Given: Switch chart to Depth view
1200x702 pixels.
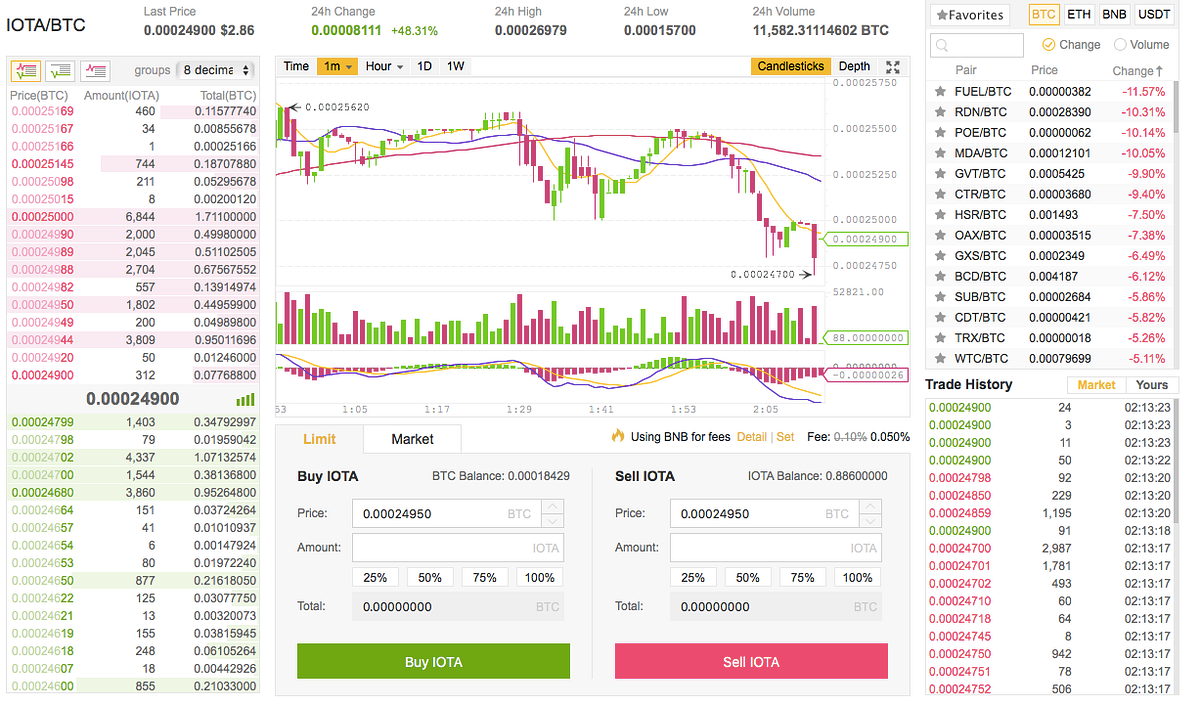Looking at the screenshot, I should point(854,66).
